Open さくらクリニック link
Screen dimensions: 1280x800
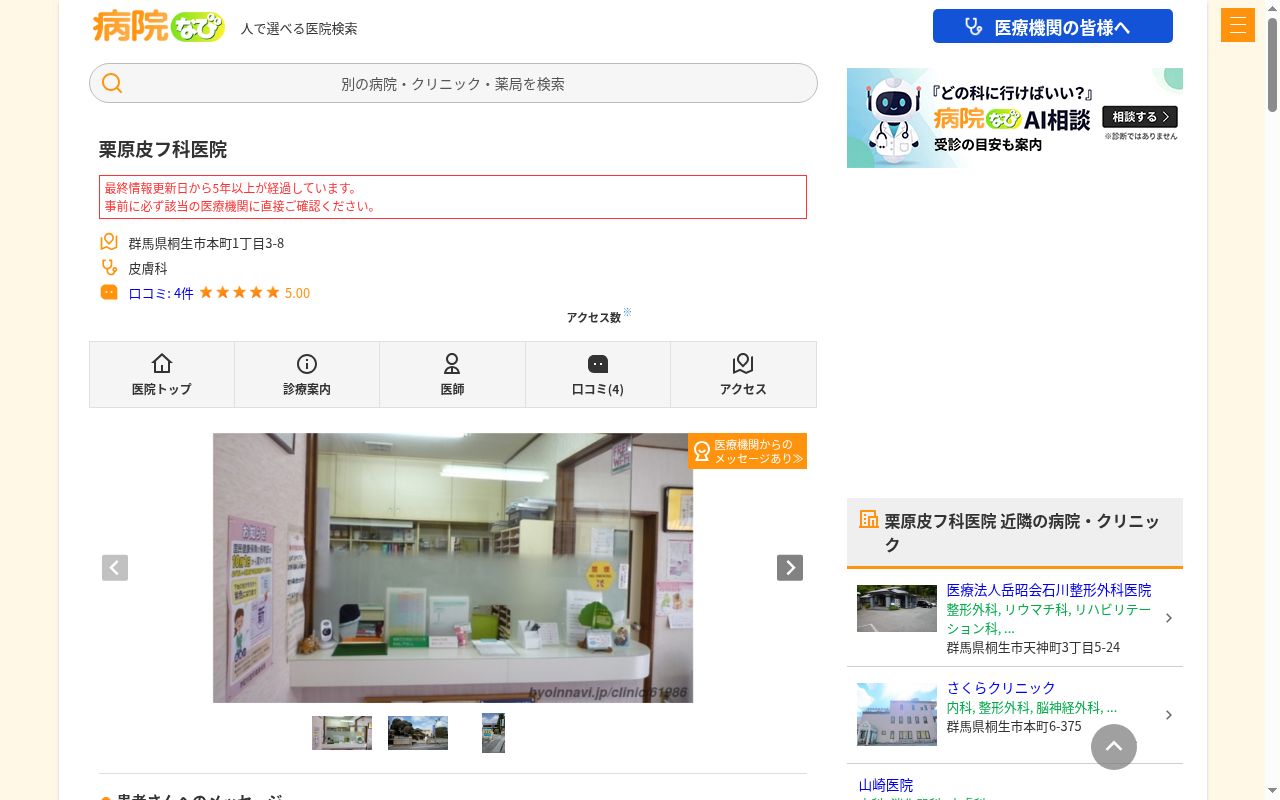[1001, 688]
